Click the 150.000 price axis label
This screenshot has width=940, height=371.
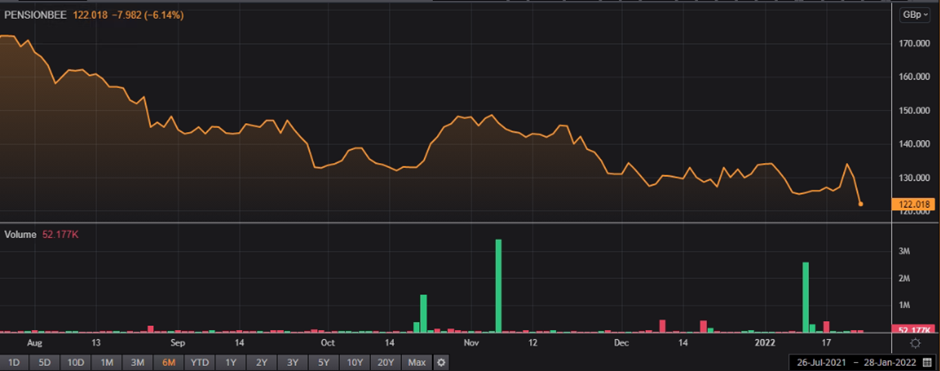(914, 111)
